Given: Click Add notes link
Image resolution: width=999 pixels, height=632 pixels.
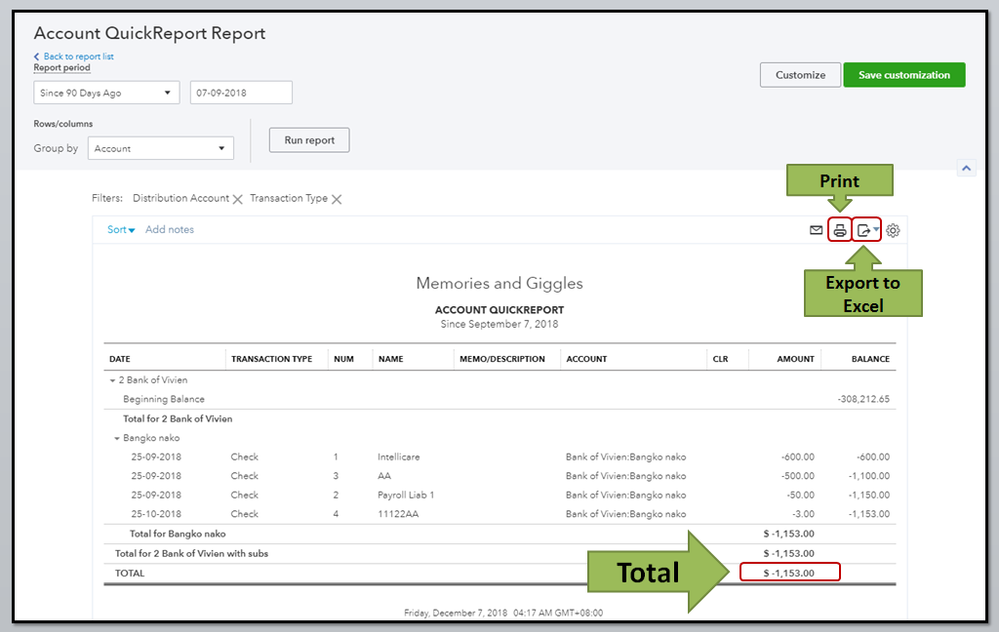Looking at the screenshot, I should pyautogui.click(x=170, y=230).
